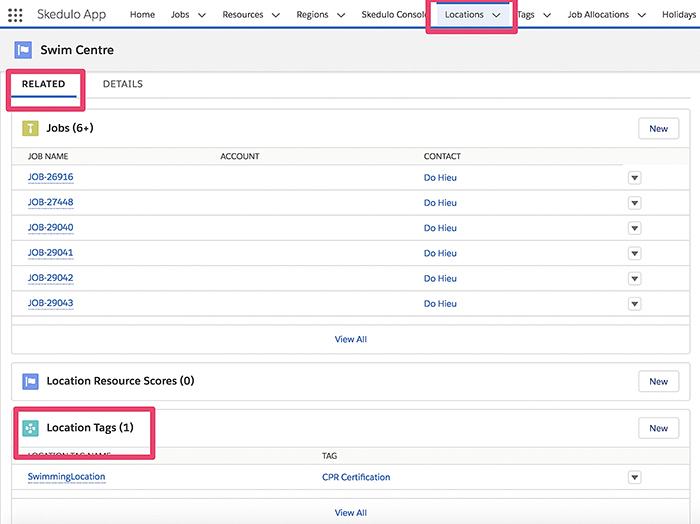Open Do Hieu contact for JOB-26916
Viewport: 700px width, 524px height.
click(x=440, y=178)
